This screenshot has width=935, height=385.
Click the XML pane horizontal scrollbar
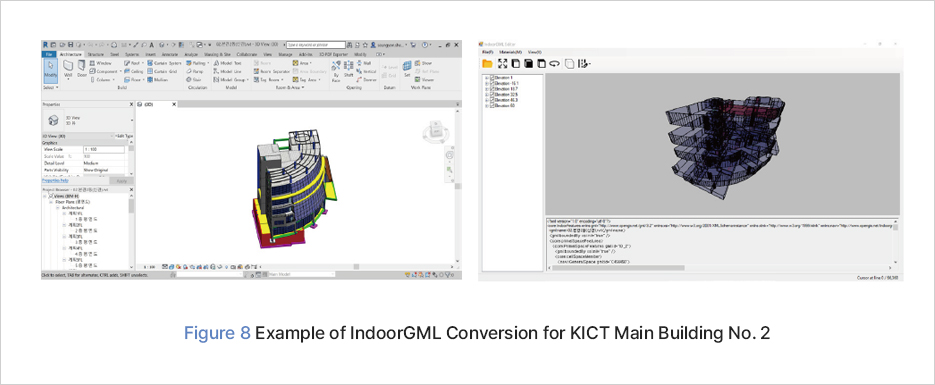(x=720, y=268)
